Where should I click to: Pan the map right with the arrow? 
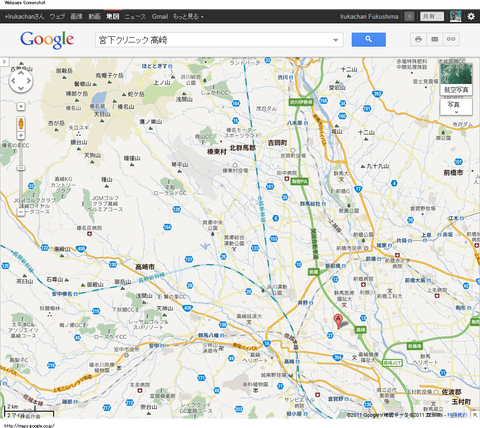[29, 80]
